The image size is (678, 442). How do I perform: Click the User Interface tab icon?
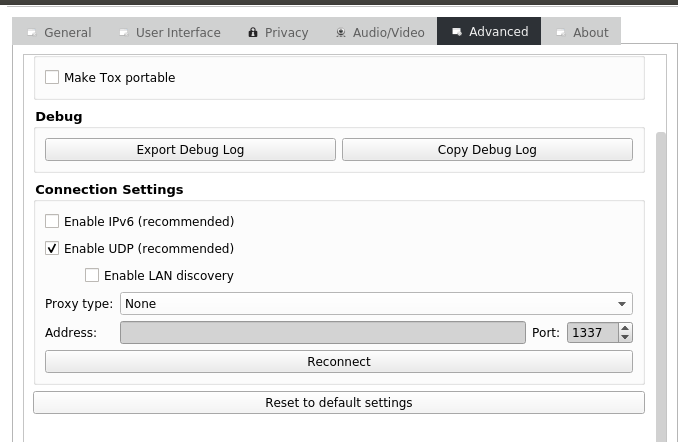click(x=124, y=32)
